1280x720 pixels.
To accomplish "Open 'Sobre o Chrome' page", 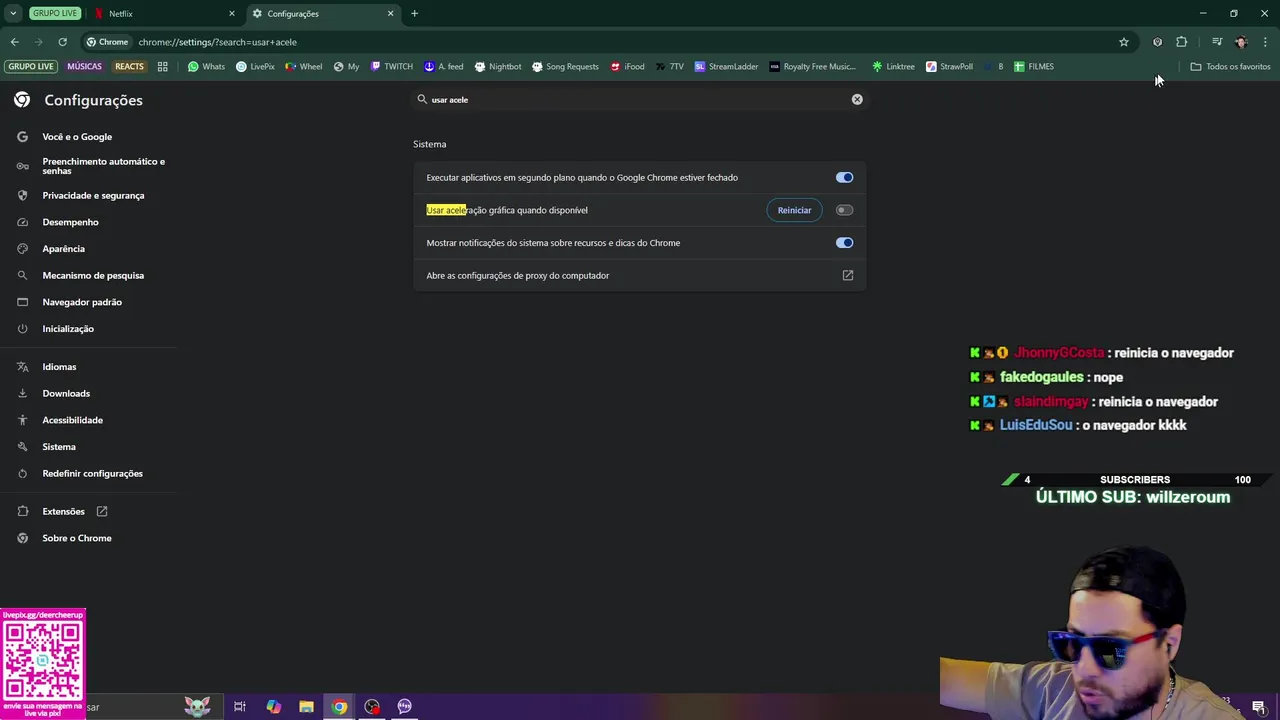I will pyautogui.click(x=77, y=538).
